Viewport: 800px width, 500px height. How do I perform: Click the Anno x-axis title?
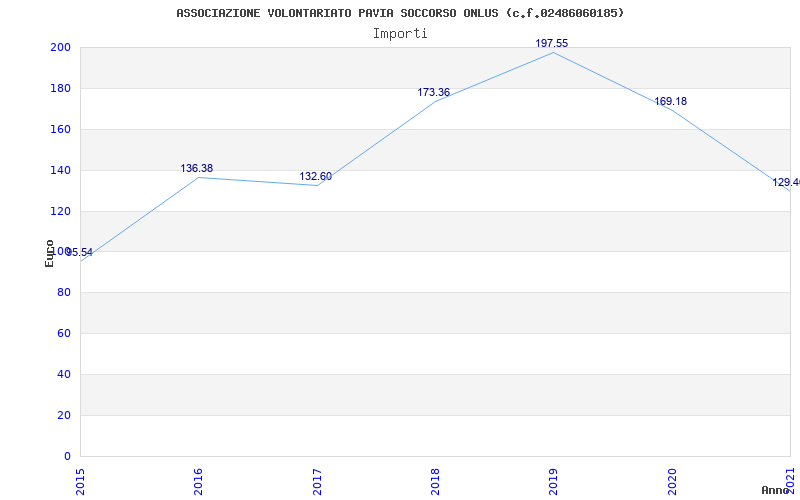(776, 490)
